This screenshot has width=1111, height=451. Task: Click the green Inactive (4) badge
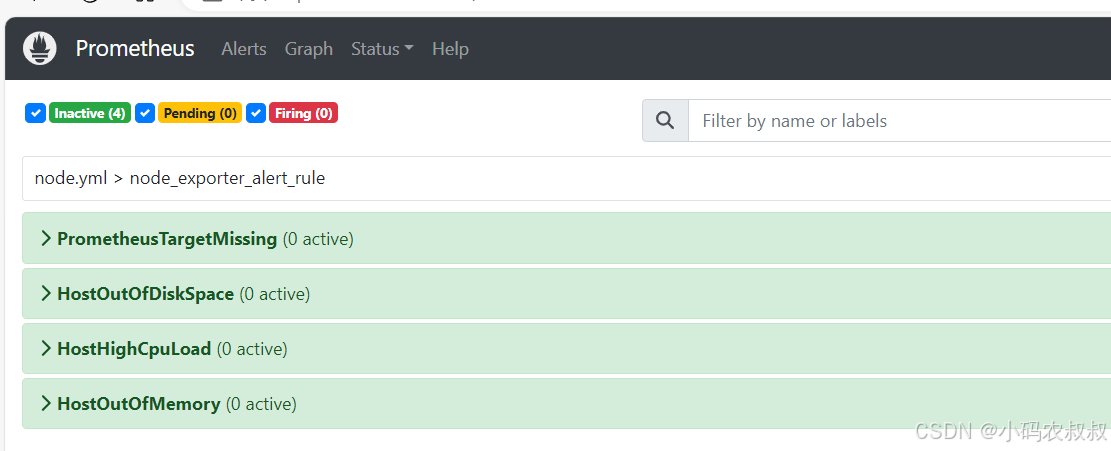pyautogui.click(x=90, y=113)
